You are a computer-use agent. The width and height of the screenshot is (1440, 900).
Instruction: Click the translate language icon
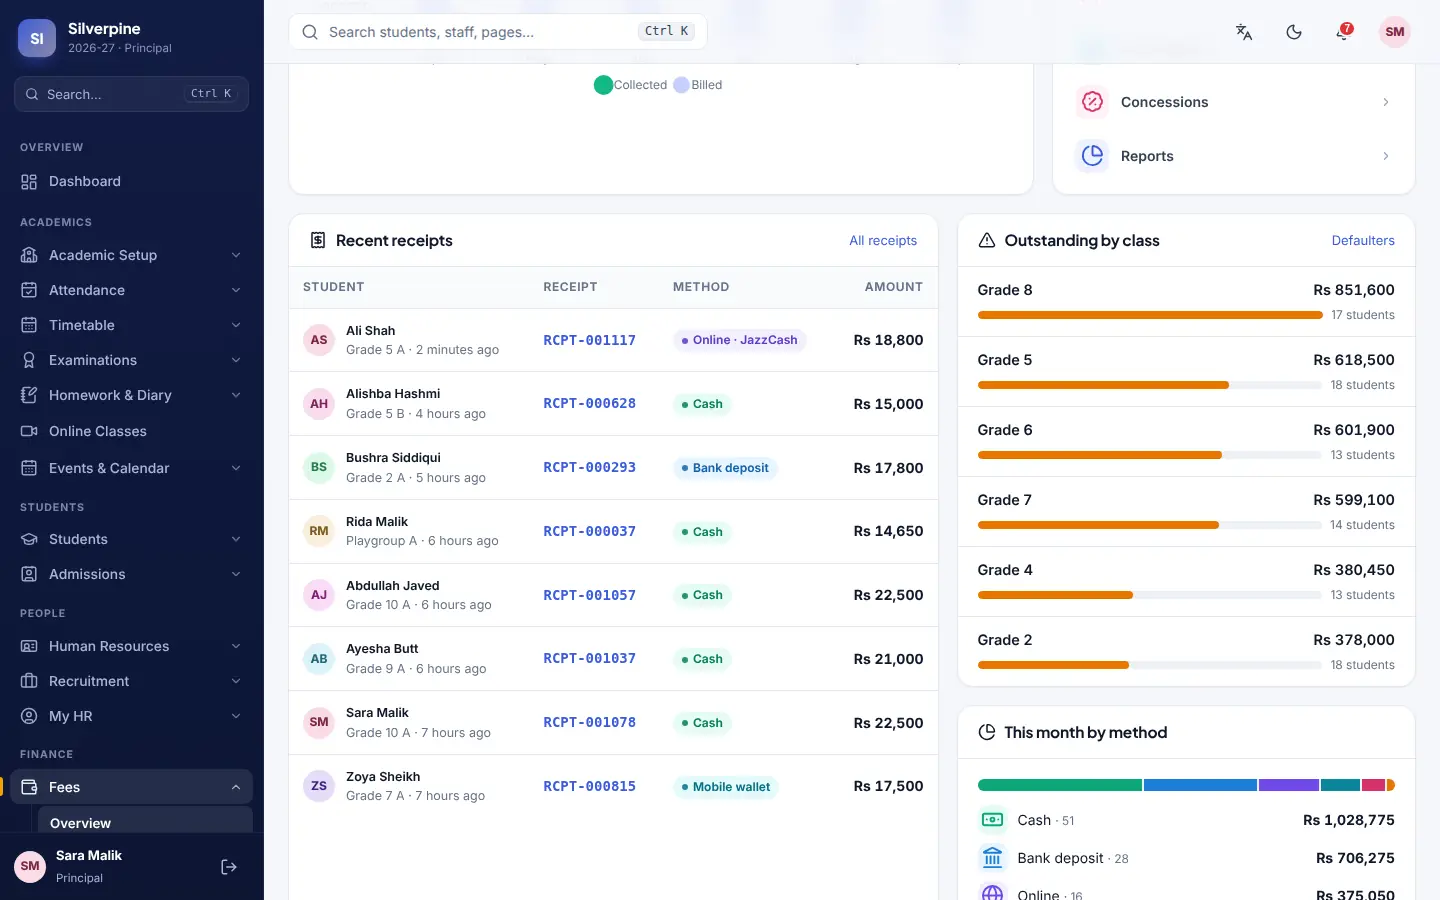click(x=1244, y=32)
